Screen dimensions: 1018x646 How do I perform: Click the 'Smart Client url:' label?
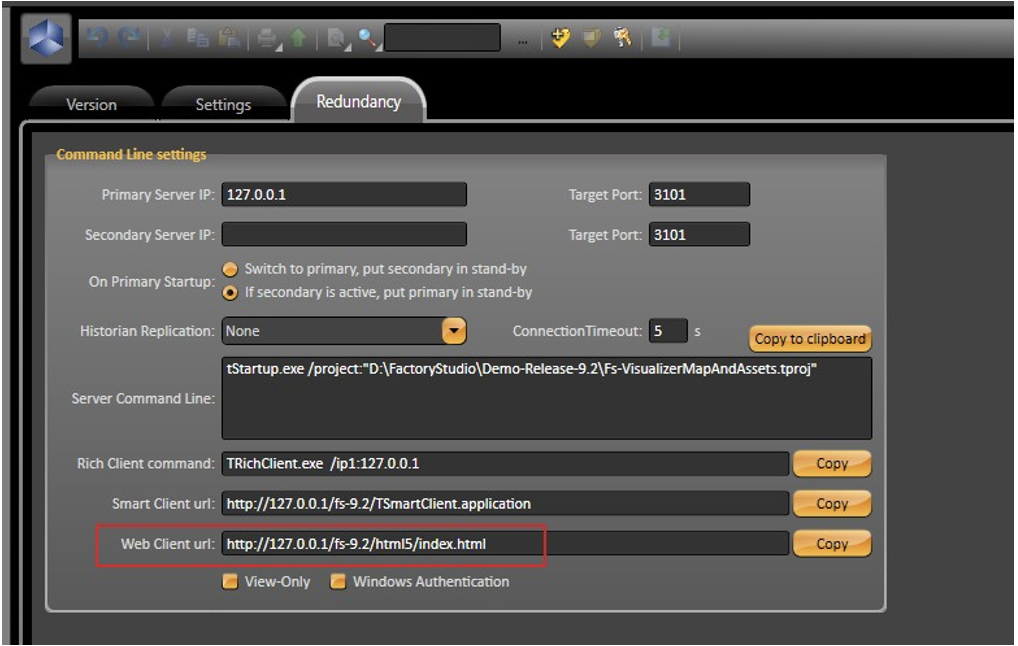point(163,504)
